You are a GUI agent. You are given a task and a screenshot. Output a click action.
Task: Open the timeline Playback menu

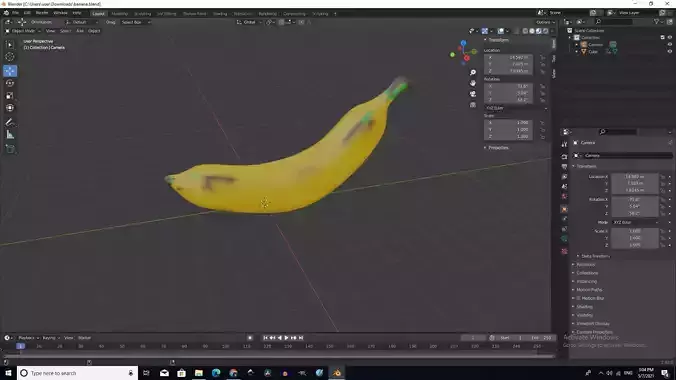(x=28, y=338)
